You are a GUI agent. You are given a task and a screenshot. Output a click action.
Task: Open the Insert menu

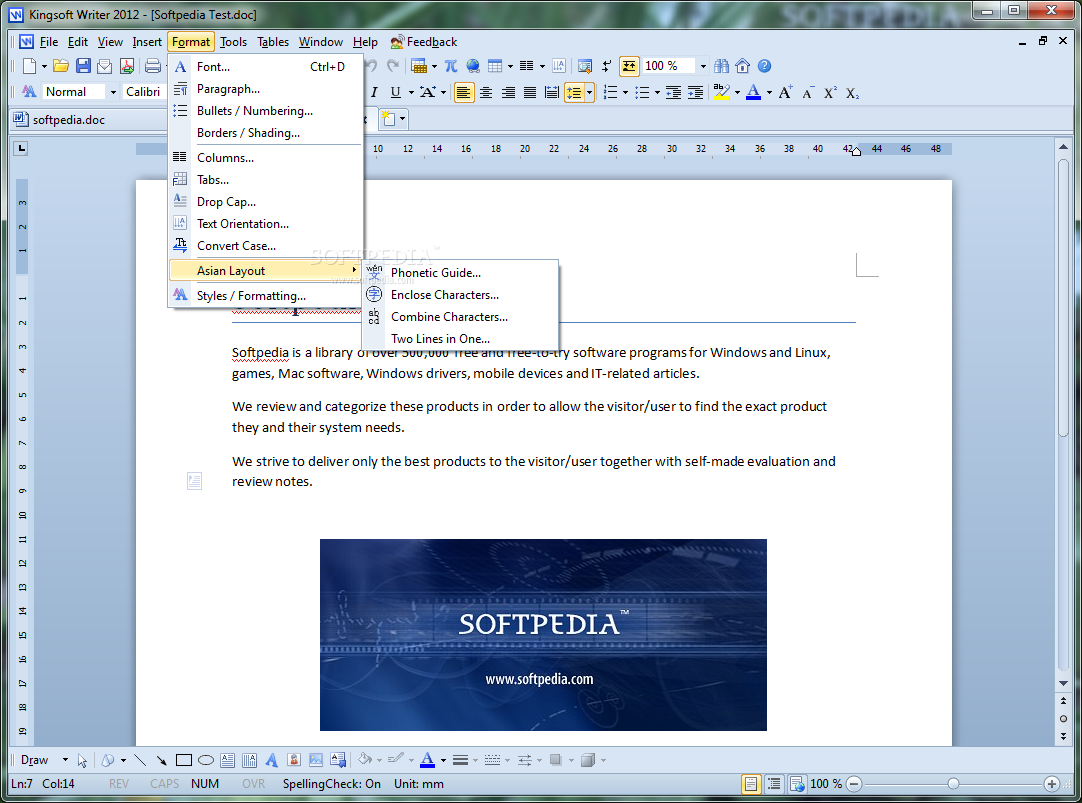point(147,42)
